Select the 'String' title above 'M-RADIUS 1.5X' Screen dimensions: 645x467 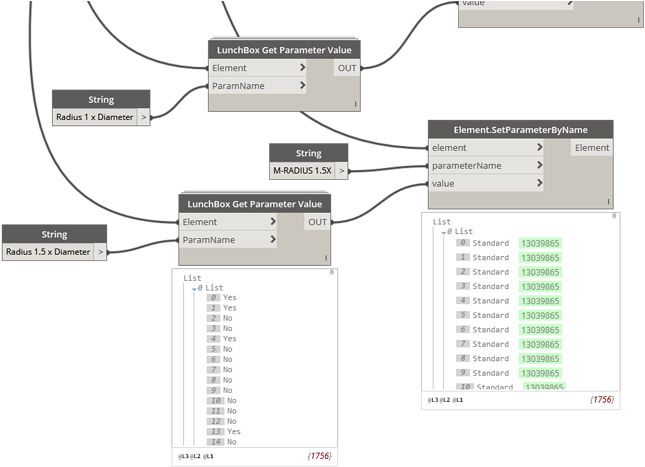(x=309, y=153)
